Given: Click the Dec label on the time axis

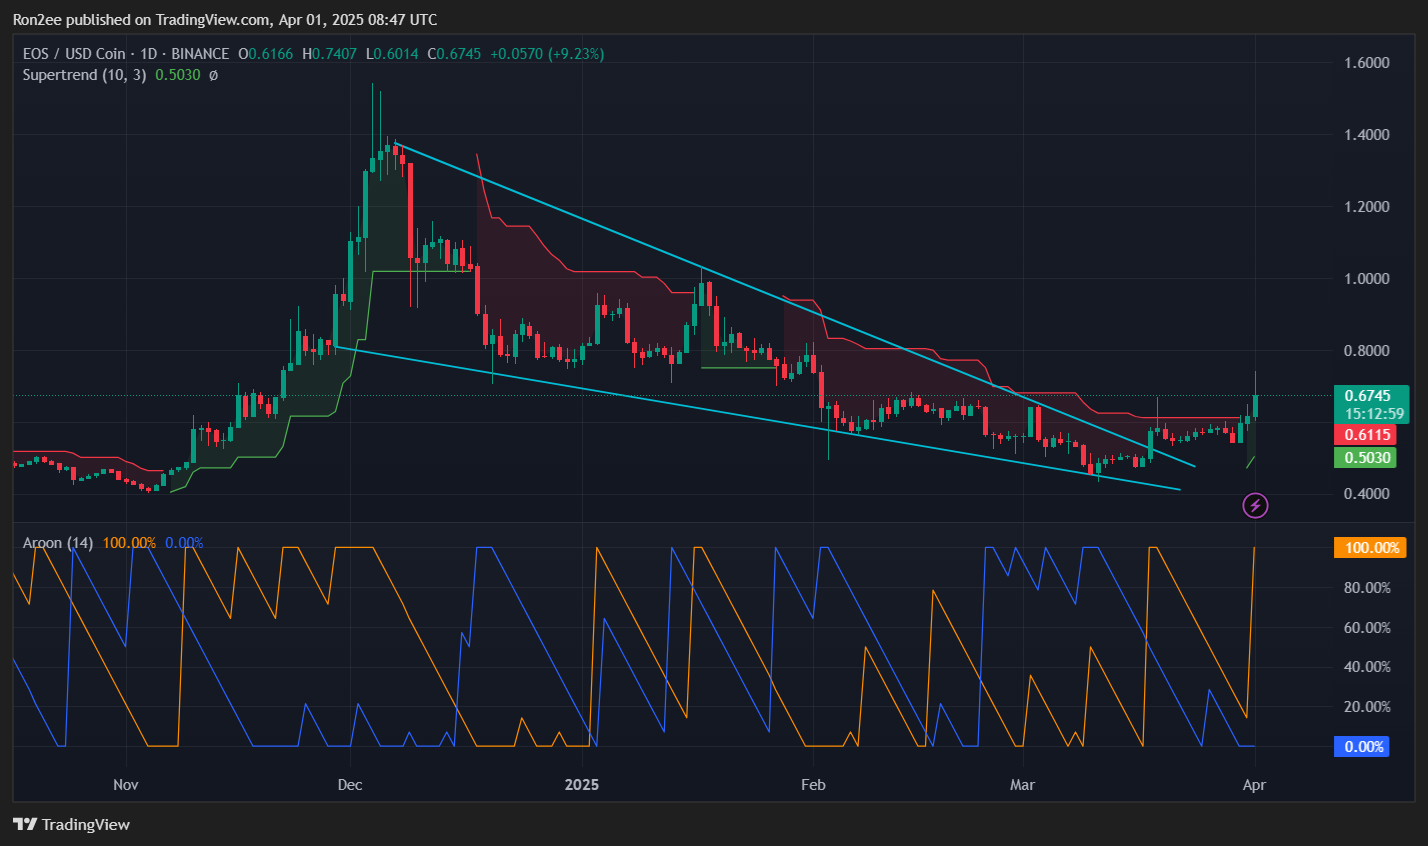Looking at the screenshot, I should [350, 785].
